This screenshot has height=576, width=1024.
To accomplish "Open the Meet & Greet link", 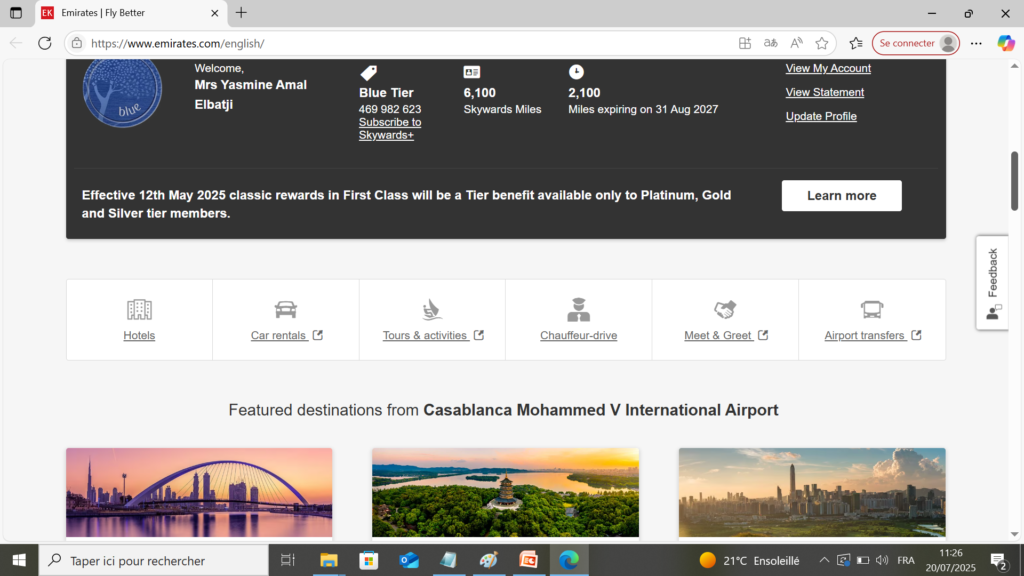I will [x=726, y=335].
